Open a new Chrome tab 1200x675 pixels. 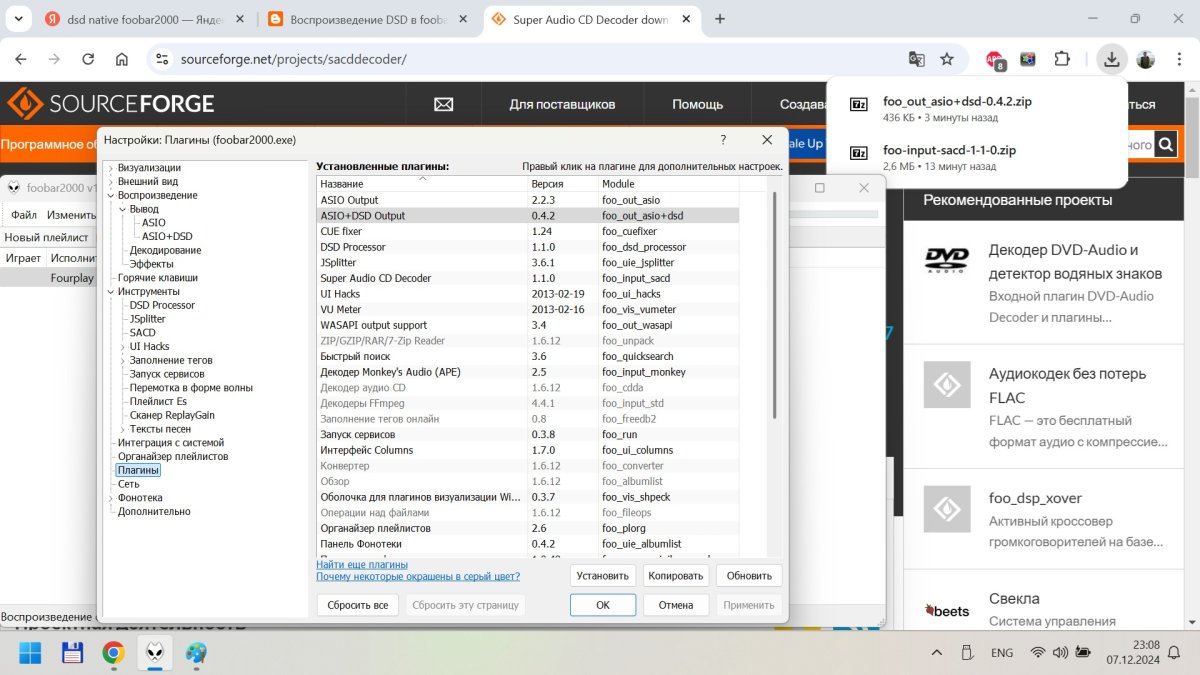pyautogui.click(x=720, y=18)
